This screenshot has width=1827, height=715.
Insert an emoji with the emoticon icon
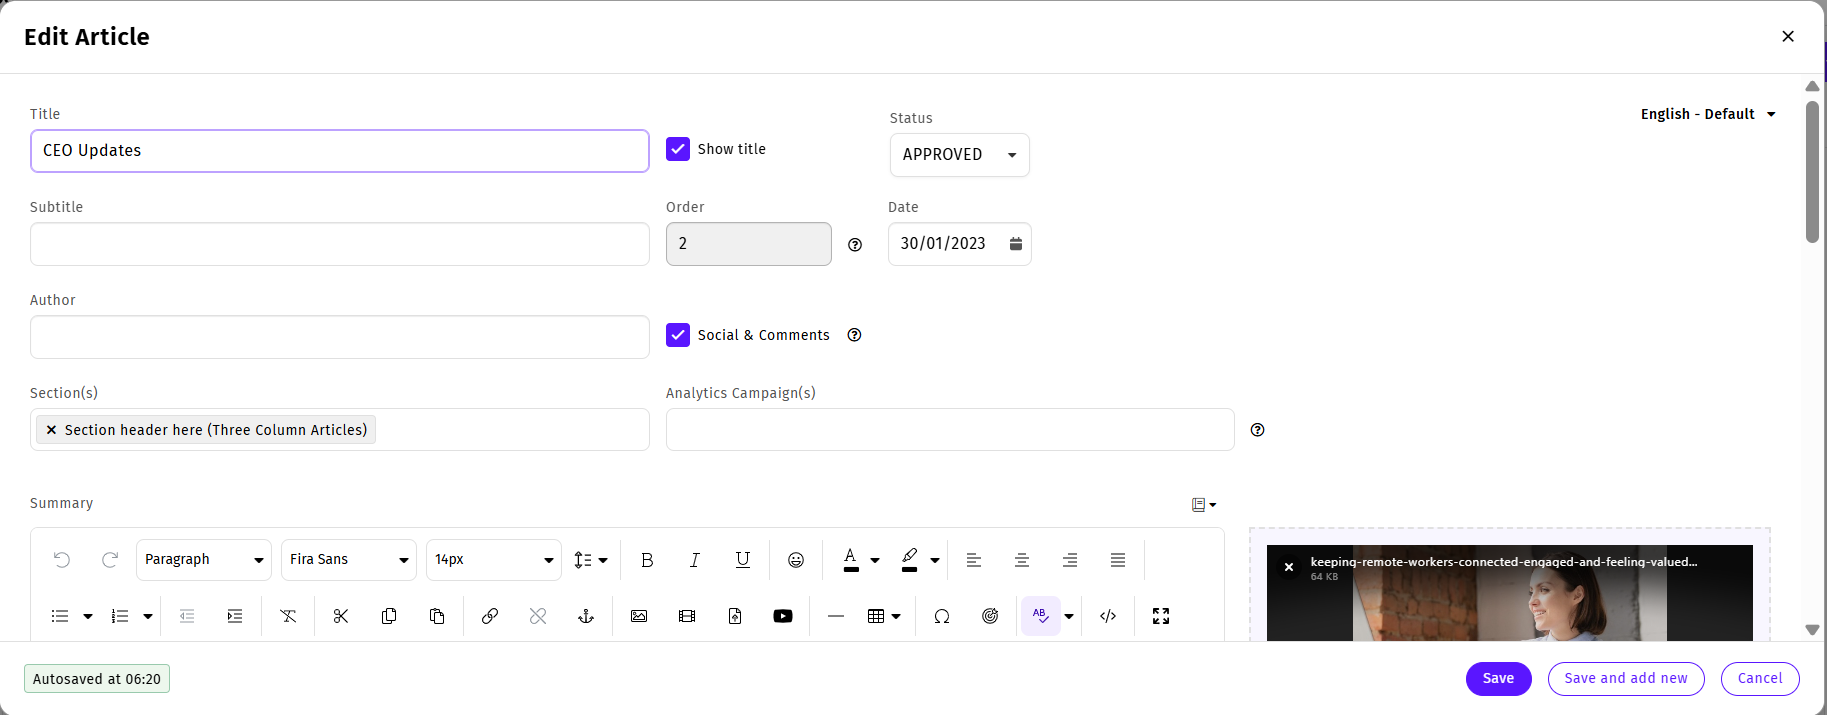click(796, 560)
